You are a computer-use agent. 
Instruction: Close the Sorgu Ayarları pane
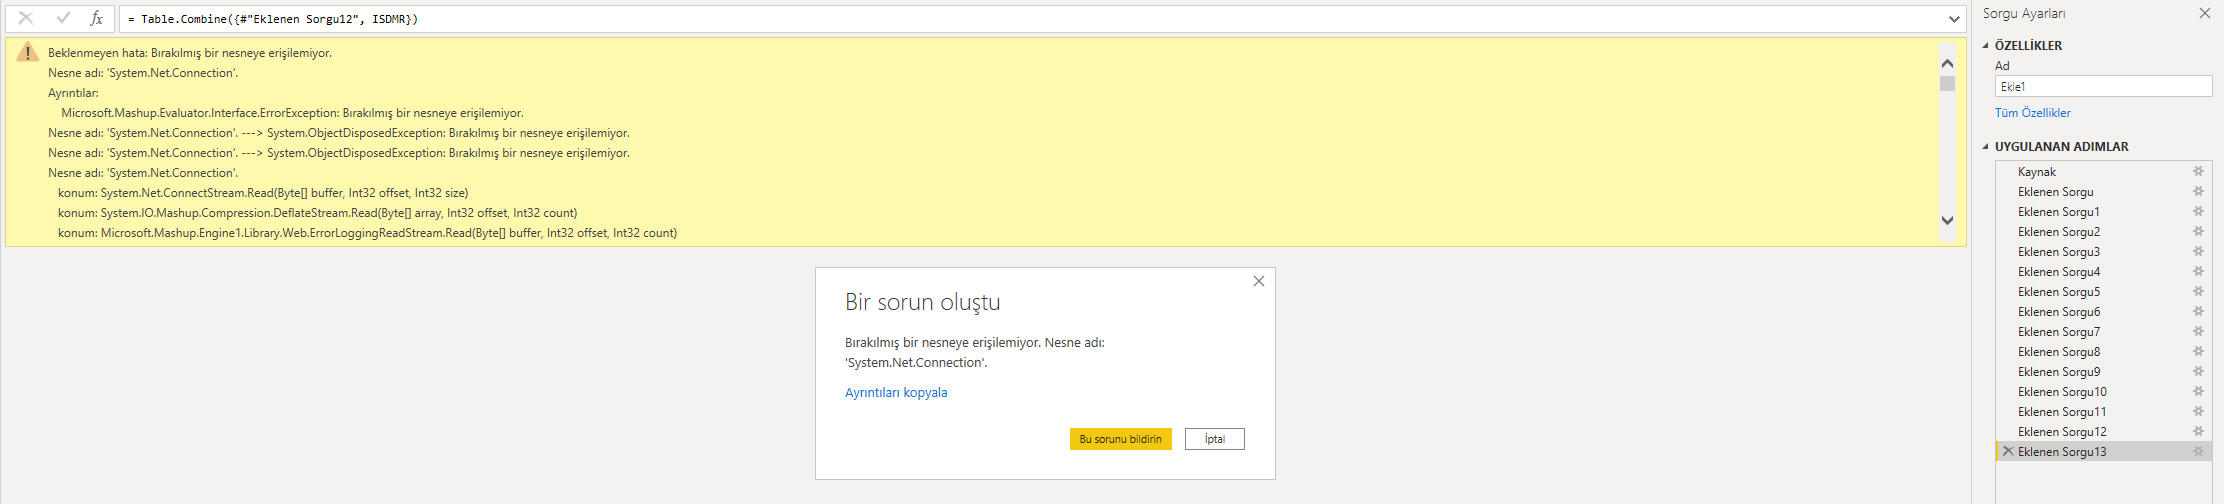[2204, 14]
